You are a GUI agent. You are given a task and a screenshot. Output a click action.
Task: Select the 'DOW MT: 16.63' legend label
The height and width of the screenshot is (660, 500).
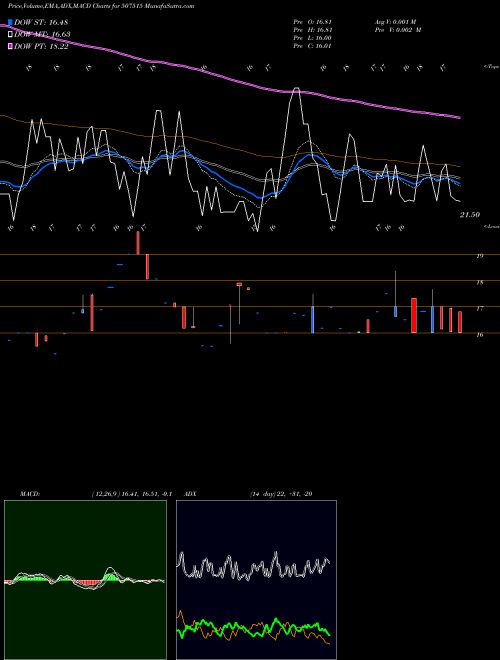[x=42, y=35]
